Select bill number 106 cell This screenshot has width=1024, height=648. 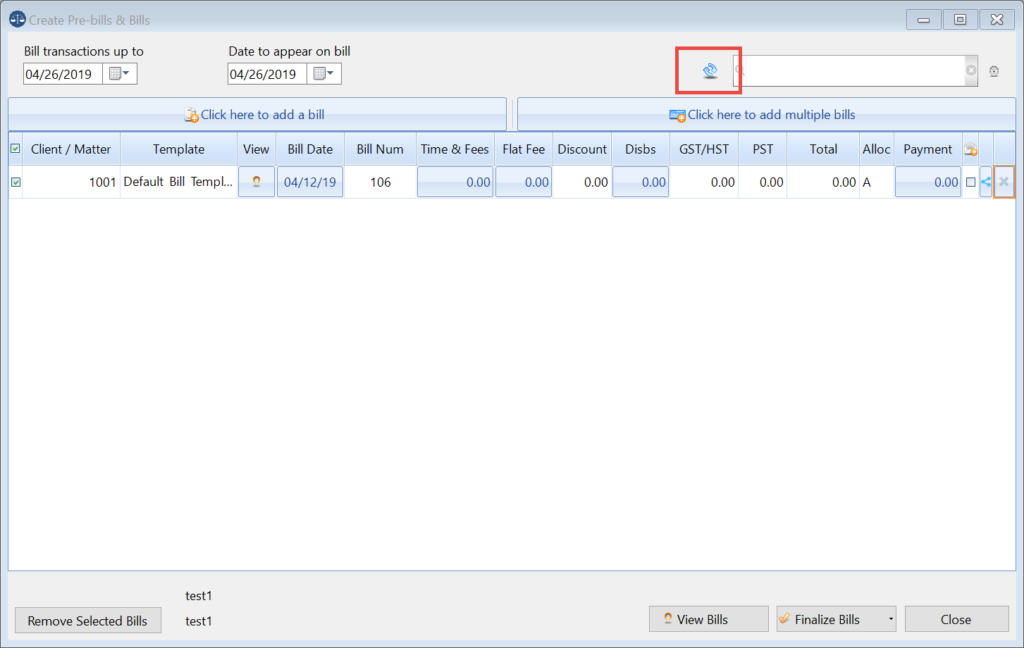(380, 182)
